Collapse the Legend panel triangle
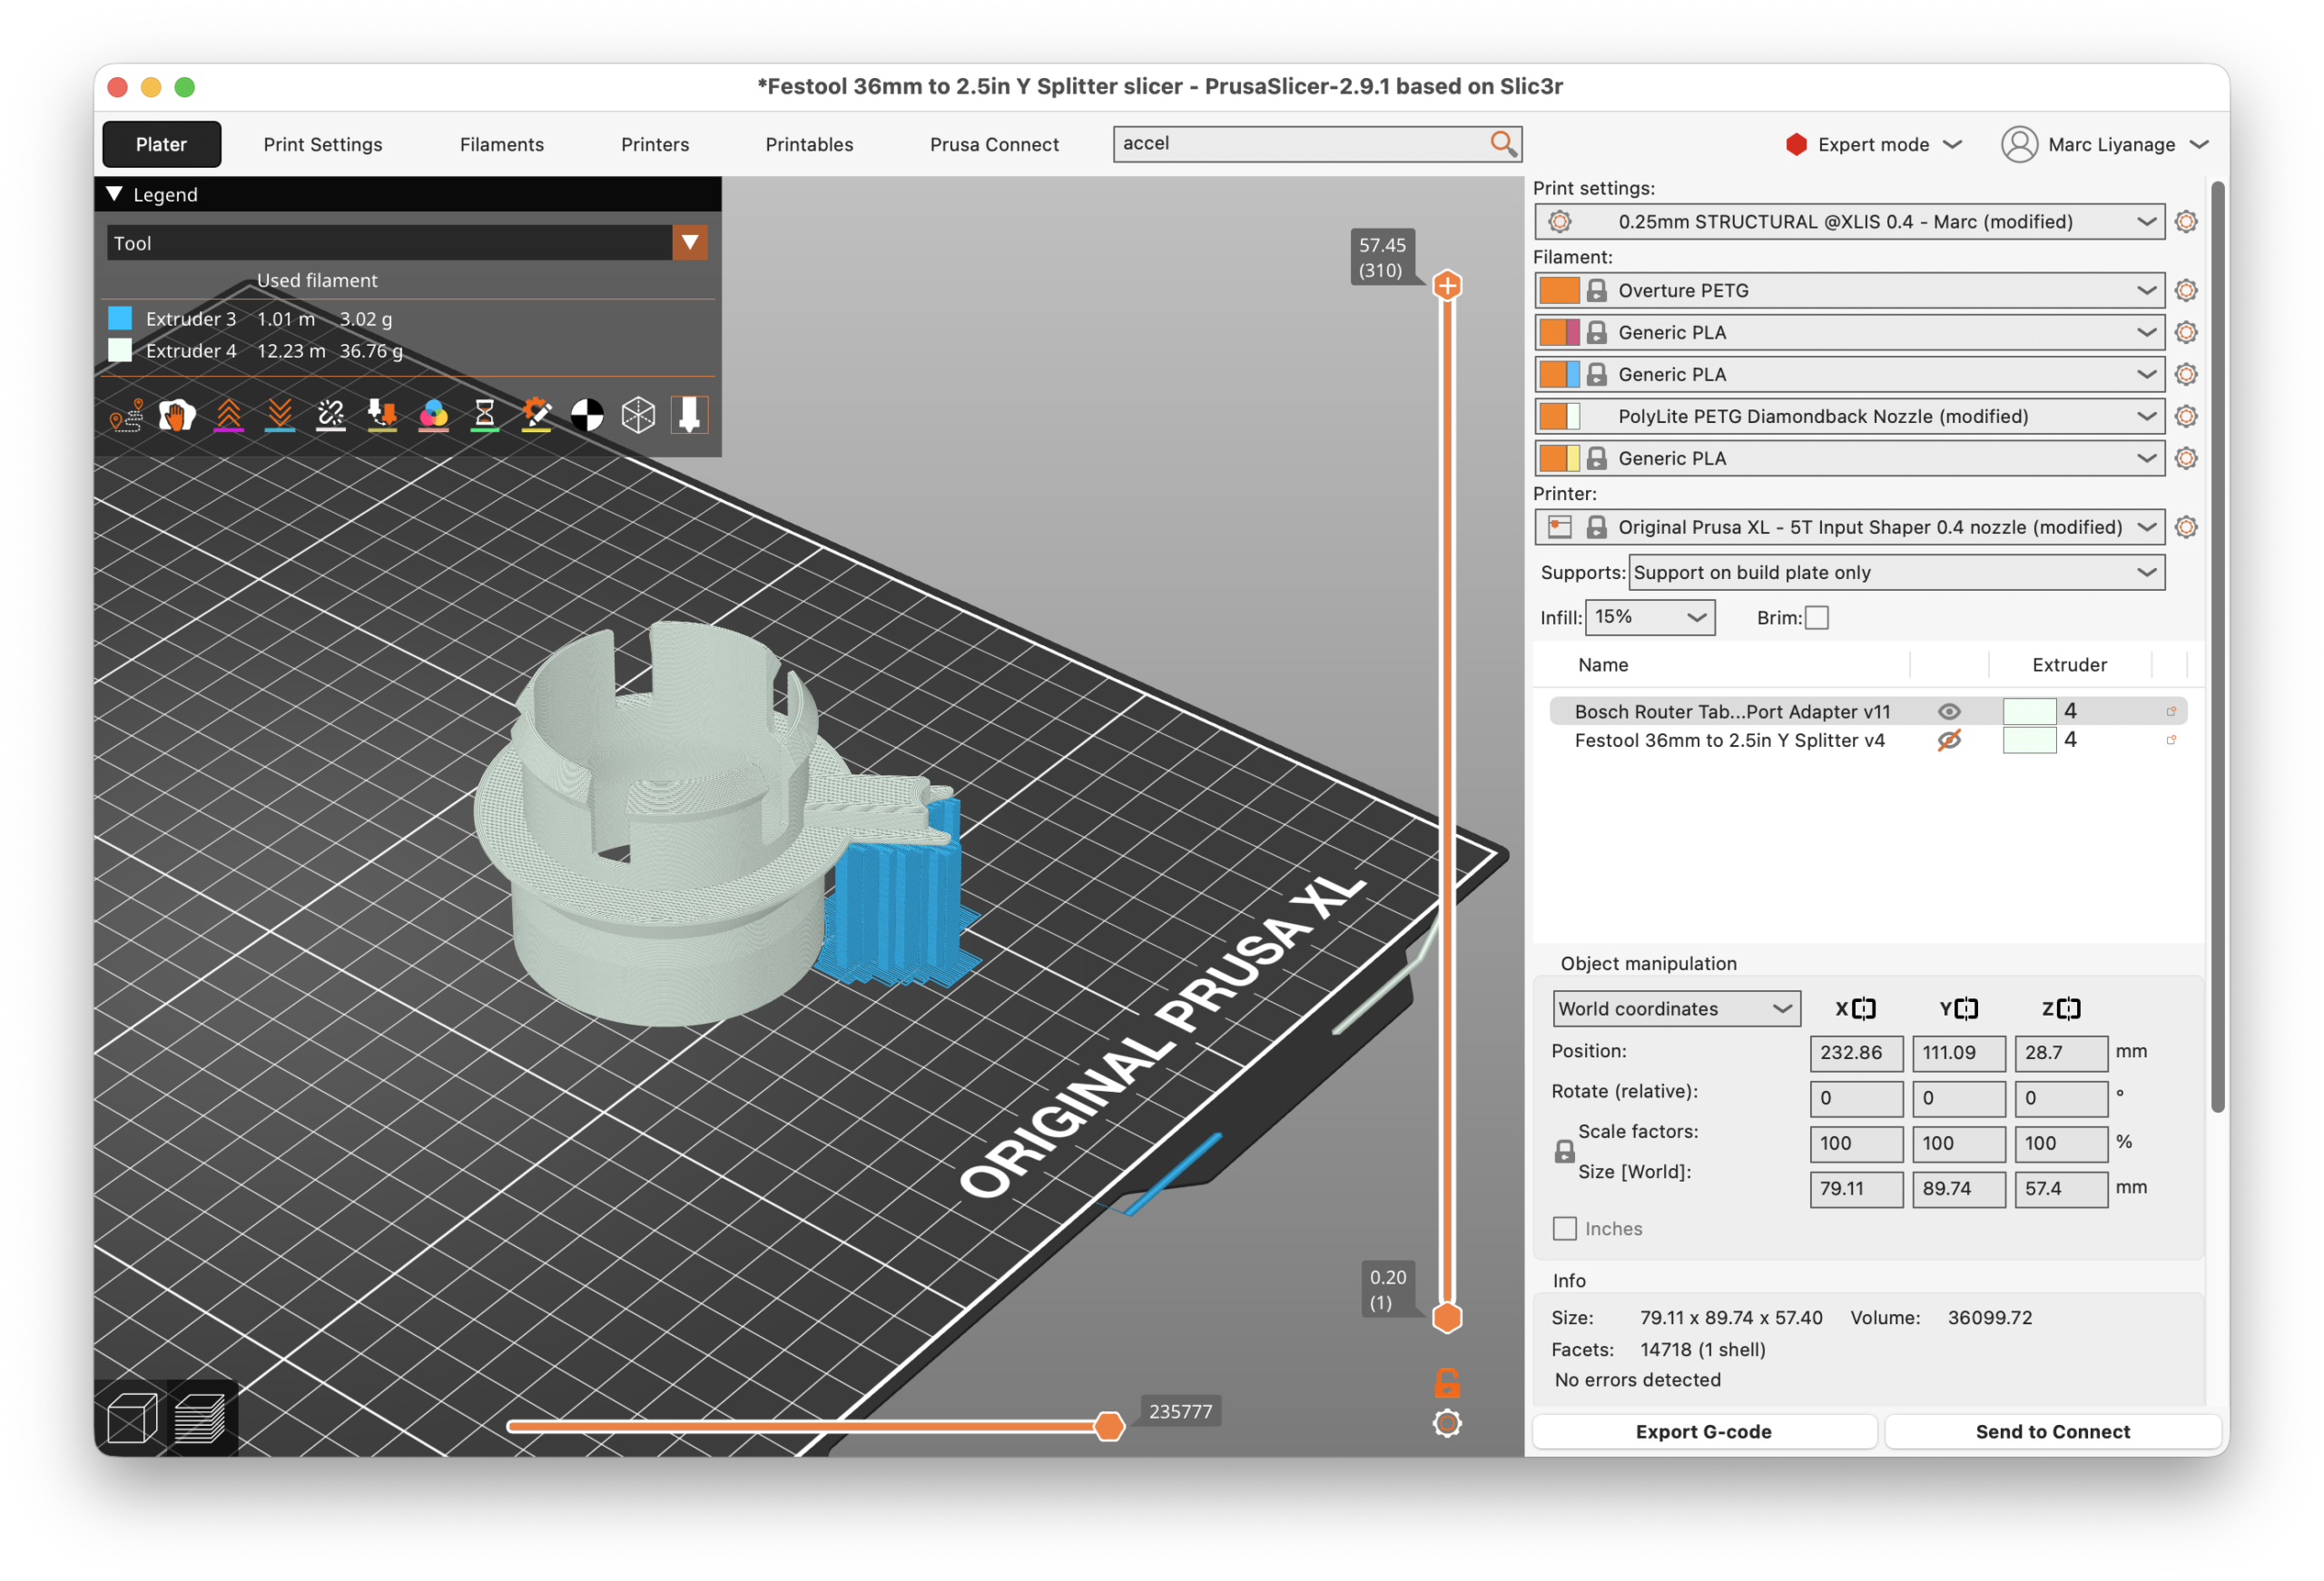 pyautogui.click(x=115, y=194)
